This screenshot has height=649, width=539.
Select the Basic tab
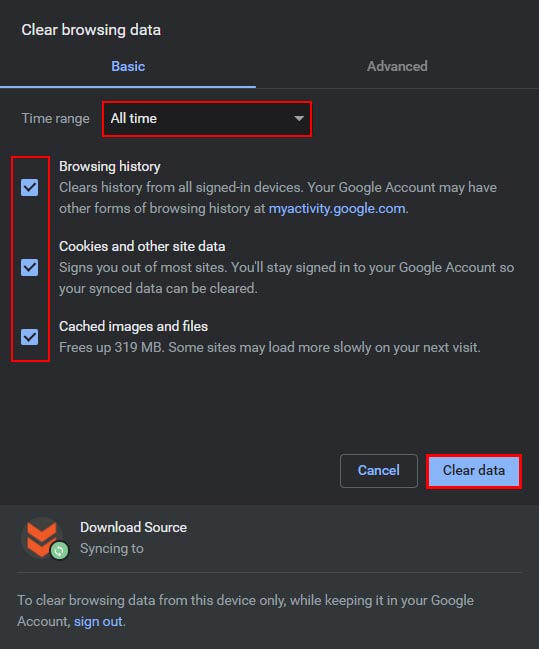[x=128, y=66]
